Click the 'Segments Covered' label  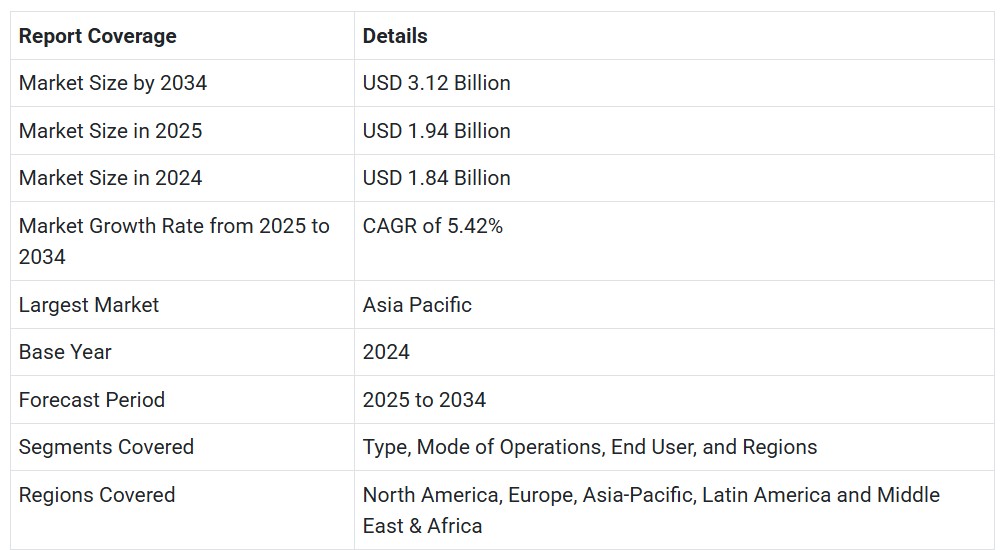coord(106,447)
